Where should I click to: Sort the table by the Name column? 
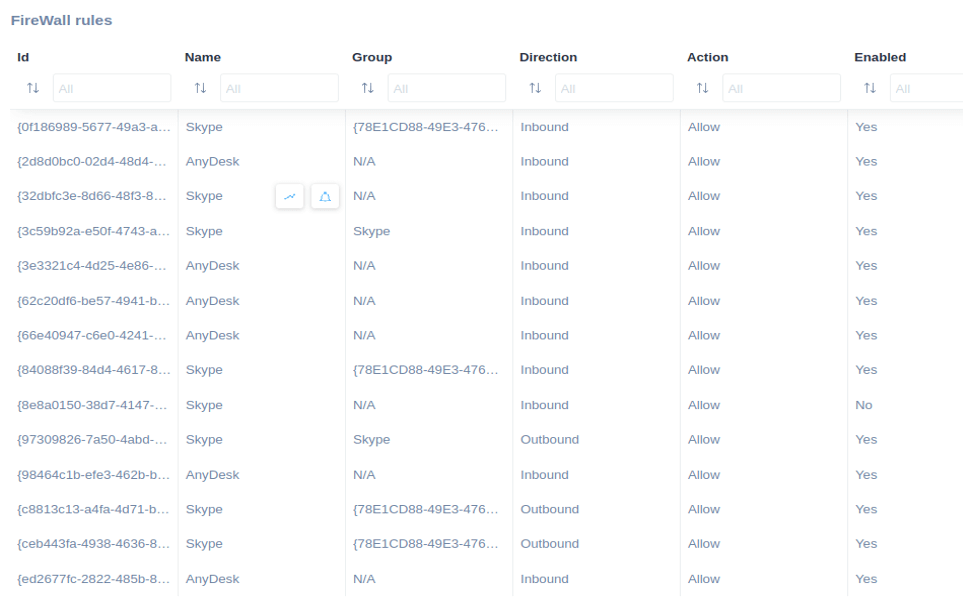(200, 88)
